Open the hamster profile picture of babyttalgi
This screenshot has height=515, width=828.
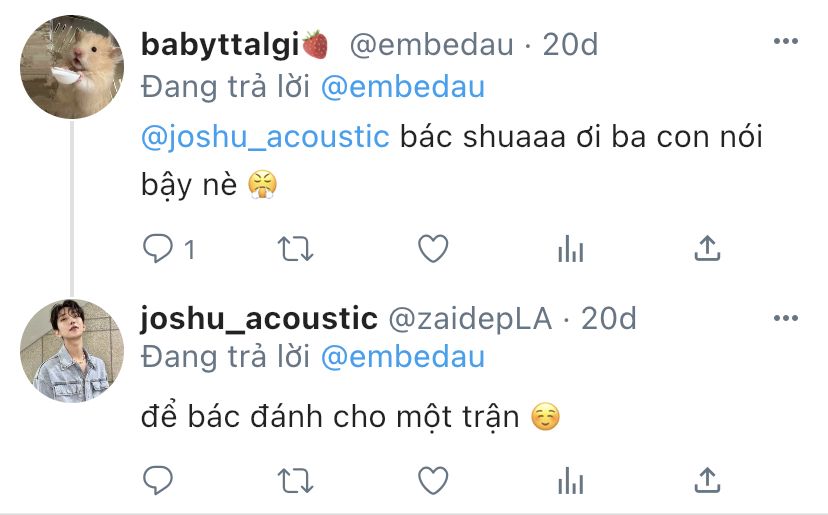pyautogui.click(x=72, y=67)
